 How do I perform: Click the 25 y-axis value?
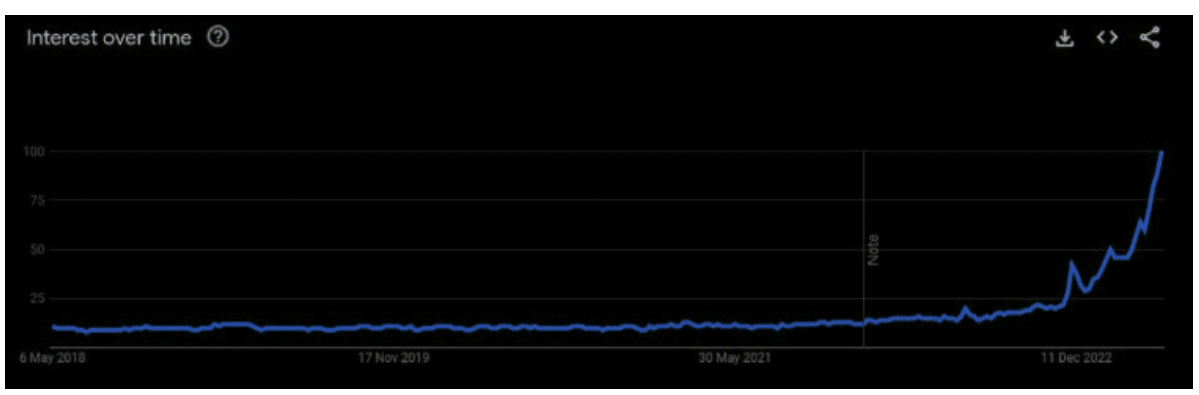click(37, 299)
